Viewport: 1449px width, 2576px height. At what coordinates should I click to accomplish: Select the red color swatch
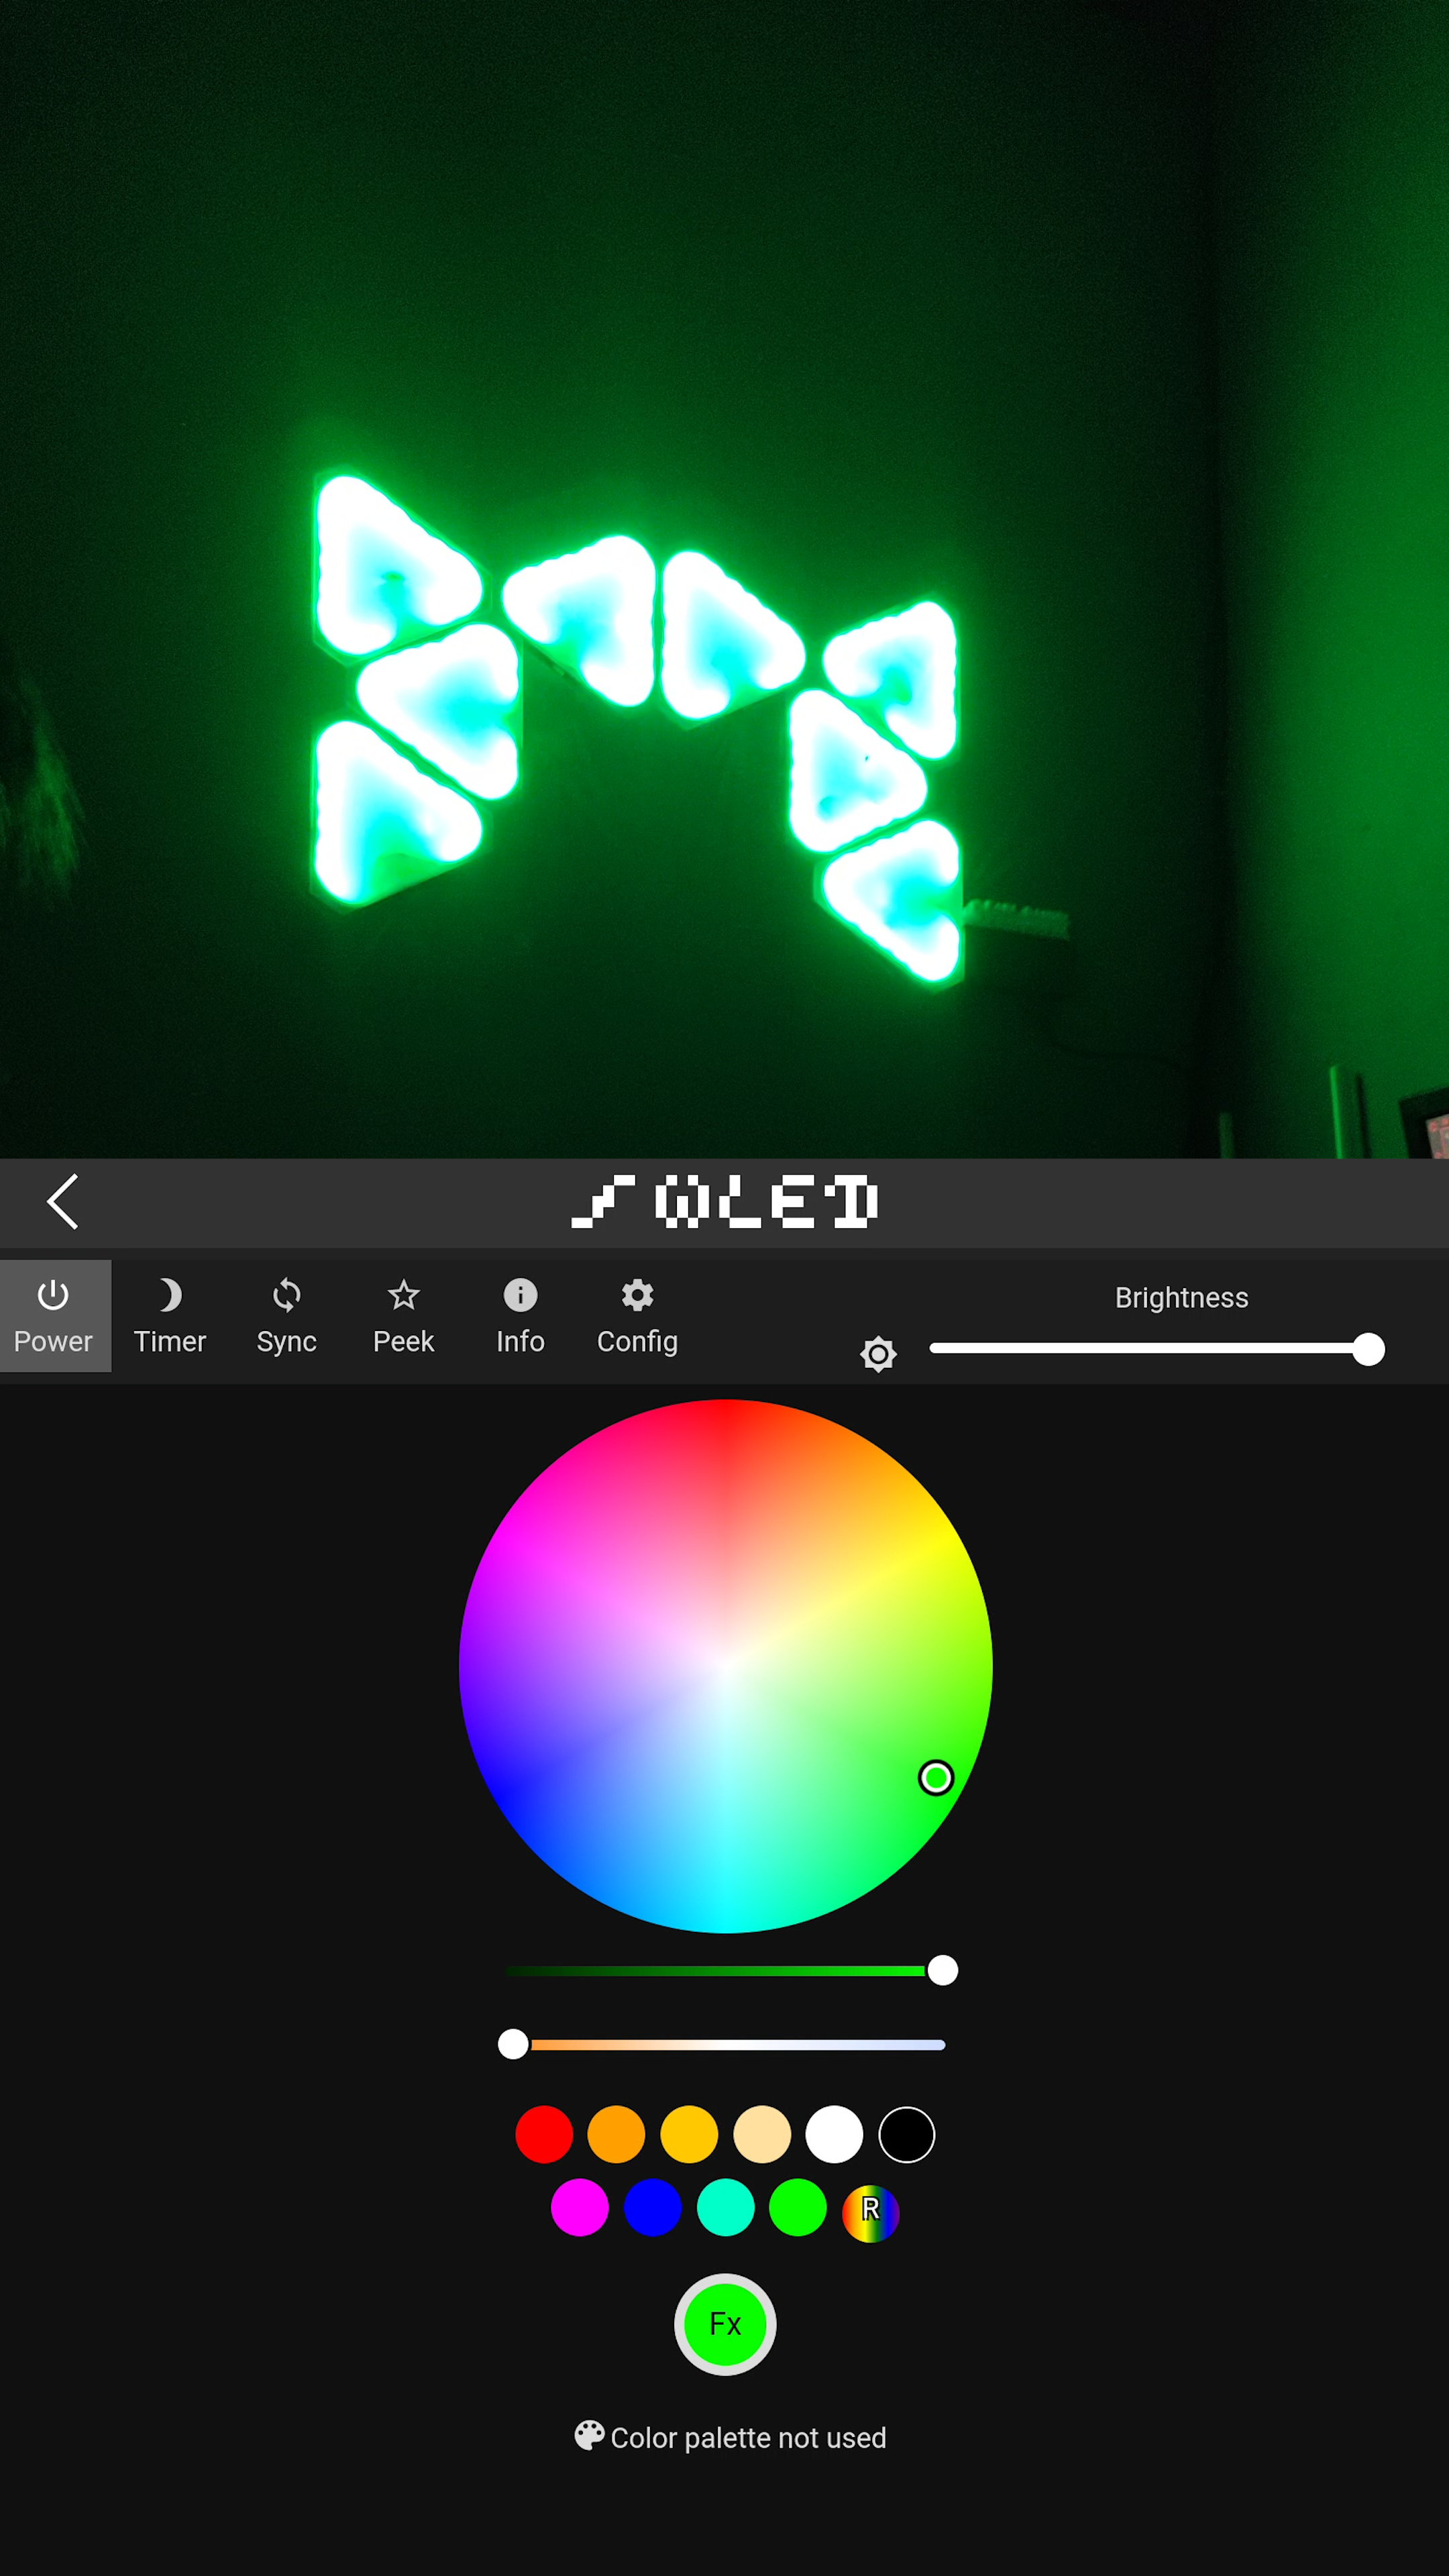(x=544, y=2134)
